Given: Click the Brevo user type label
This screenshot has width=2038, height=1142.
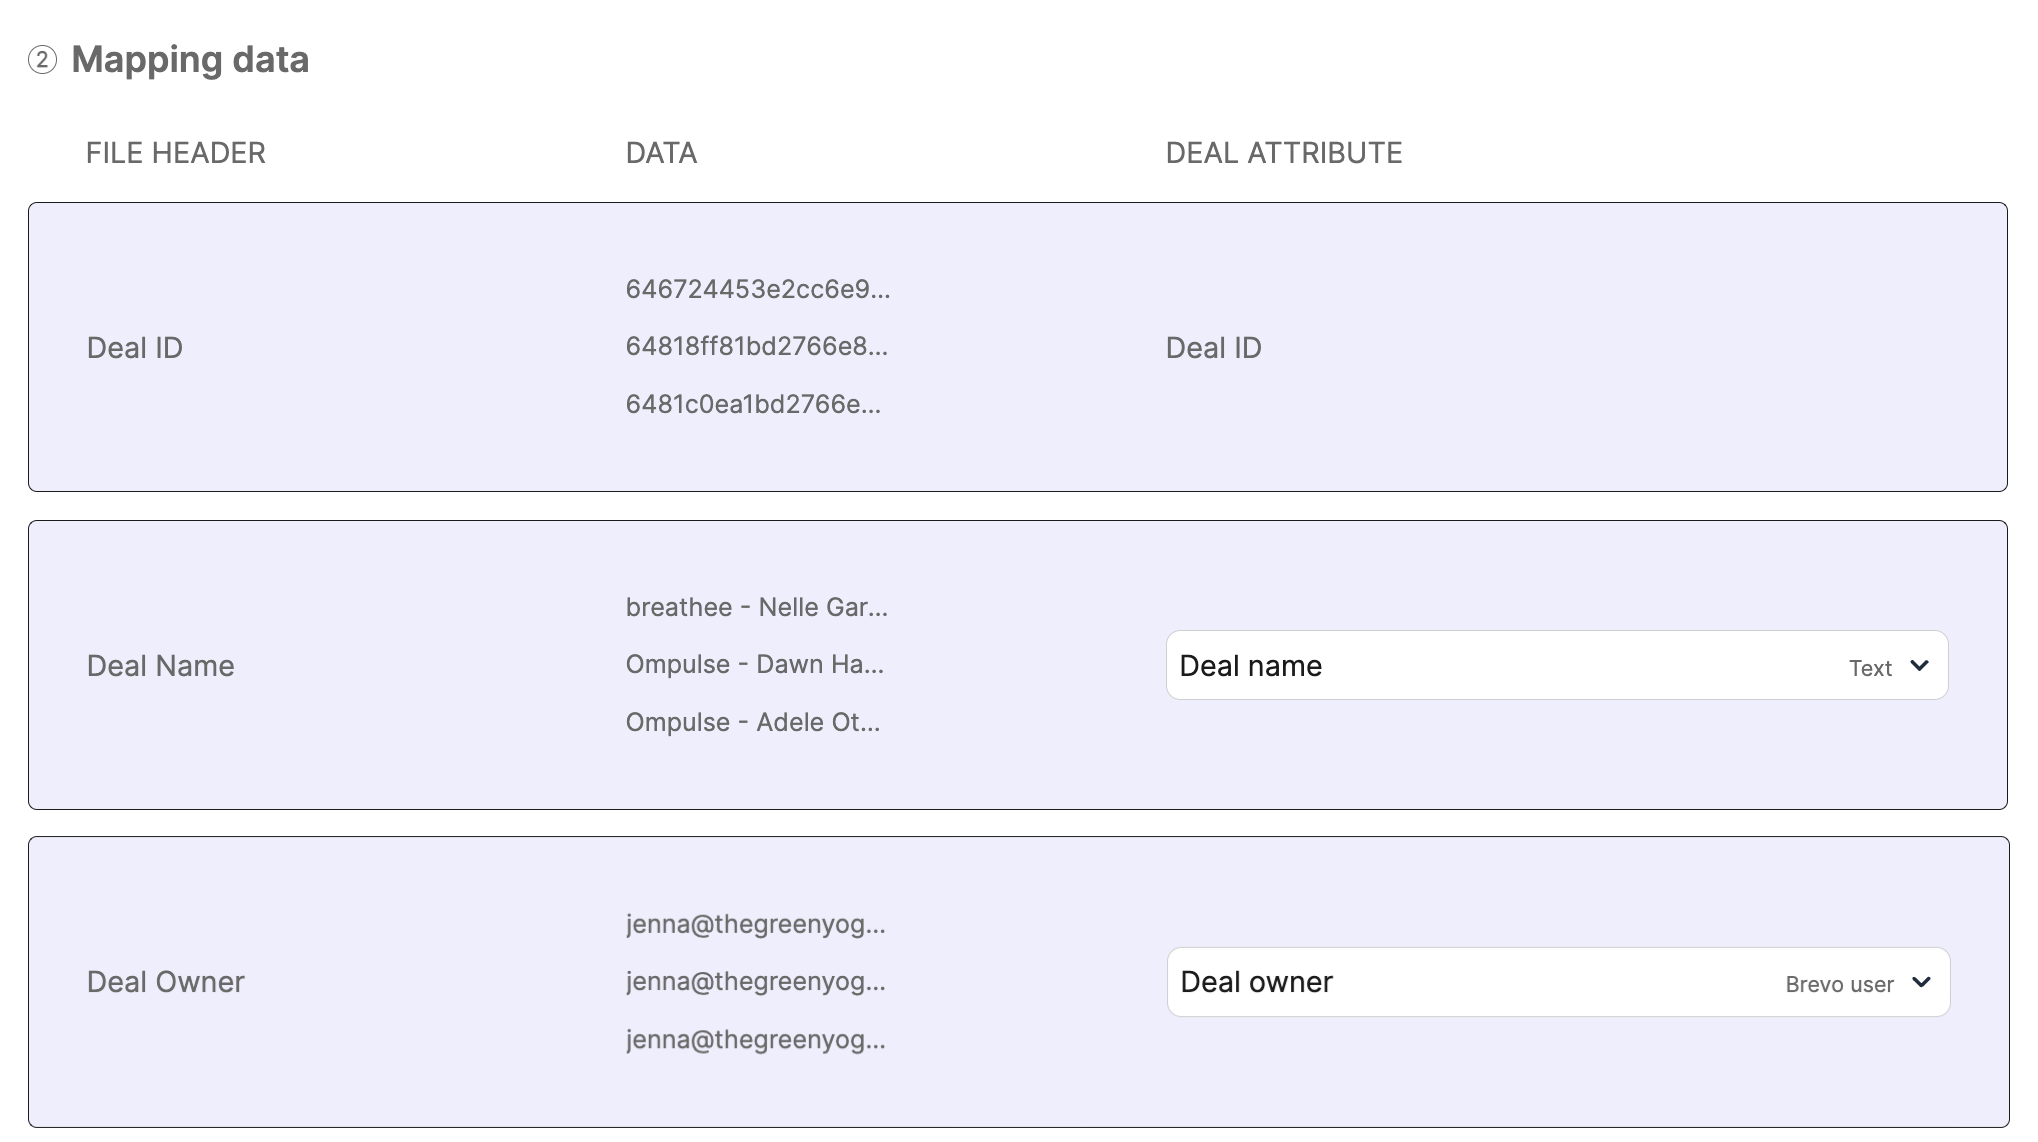Looking at the screenshot, I should coord(1839,985).
